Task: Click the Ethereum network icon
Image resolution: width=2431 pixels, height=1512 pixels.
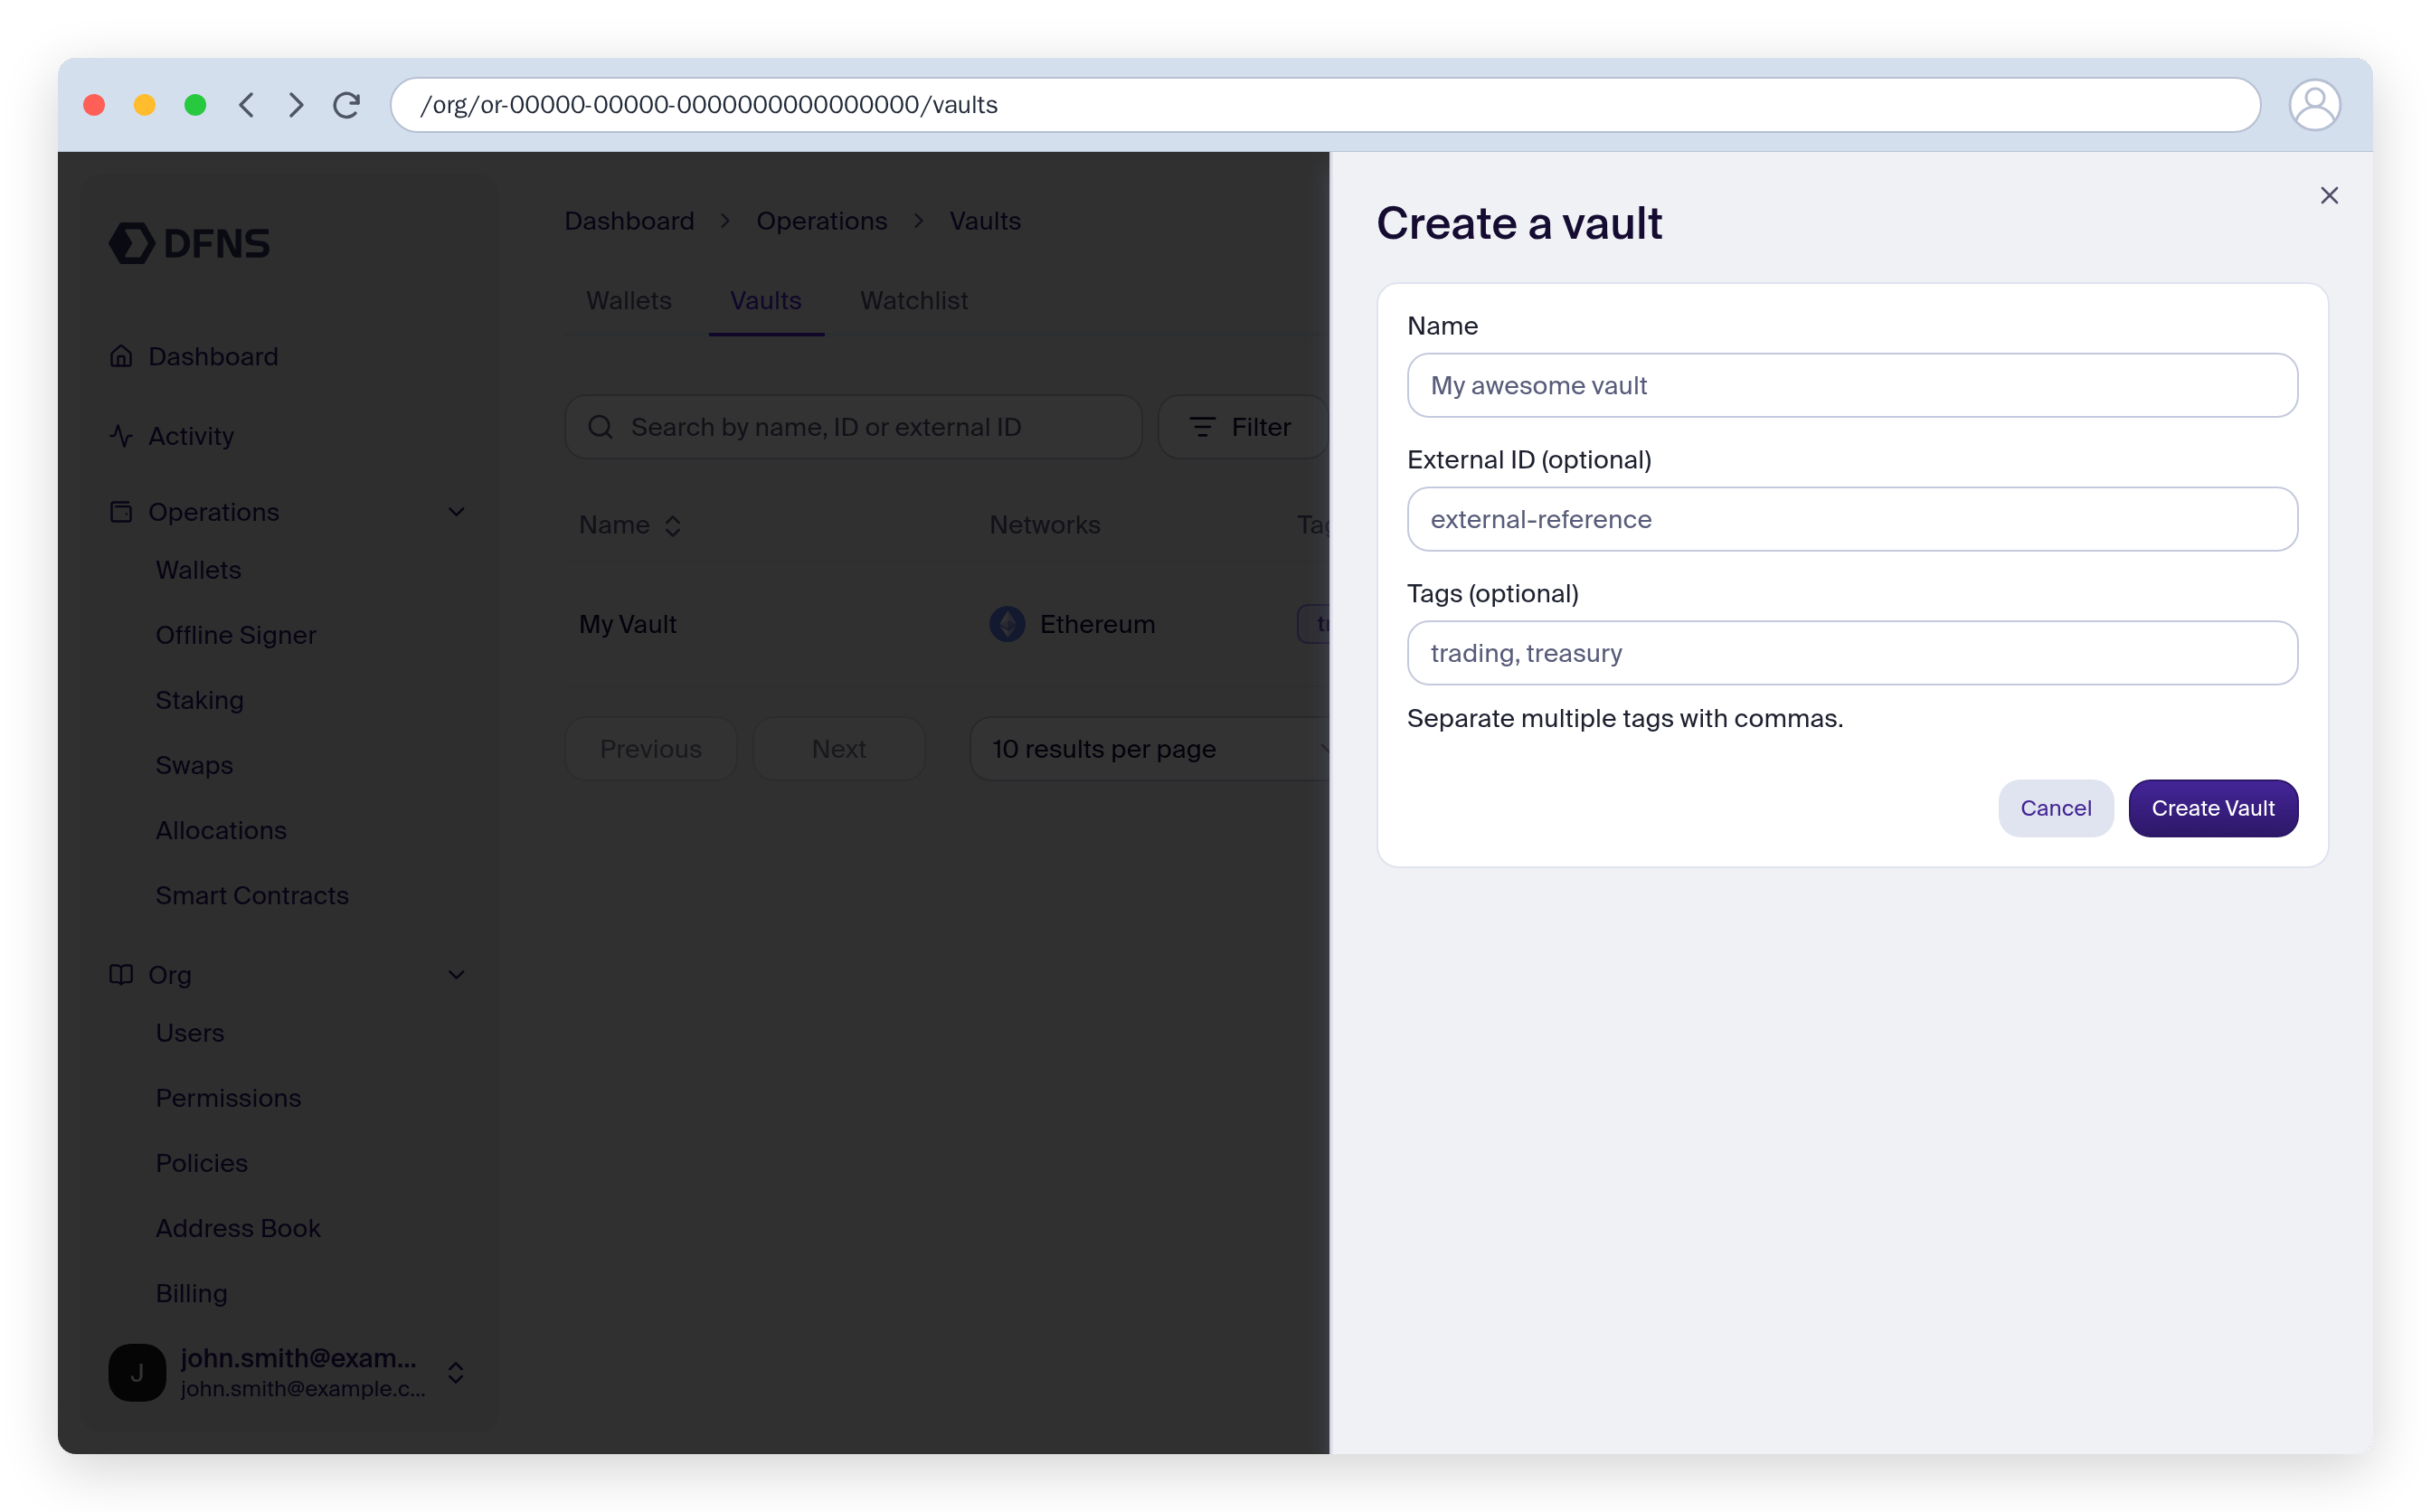Action: coord(1007,624)
